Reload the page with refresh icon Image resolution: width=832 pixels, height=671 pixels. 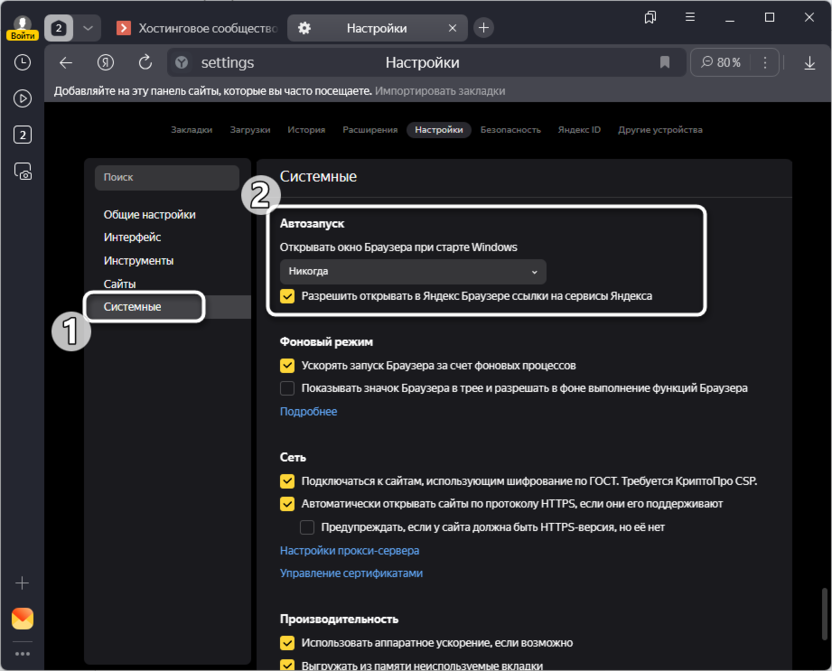145,62
